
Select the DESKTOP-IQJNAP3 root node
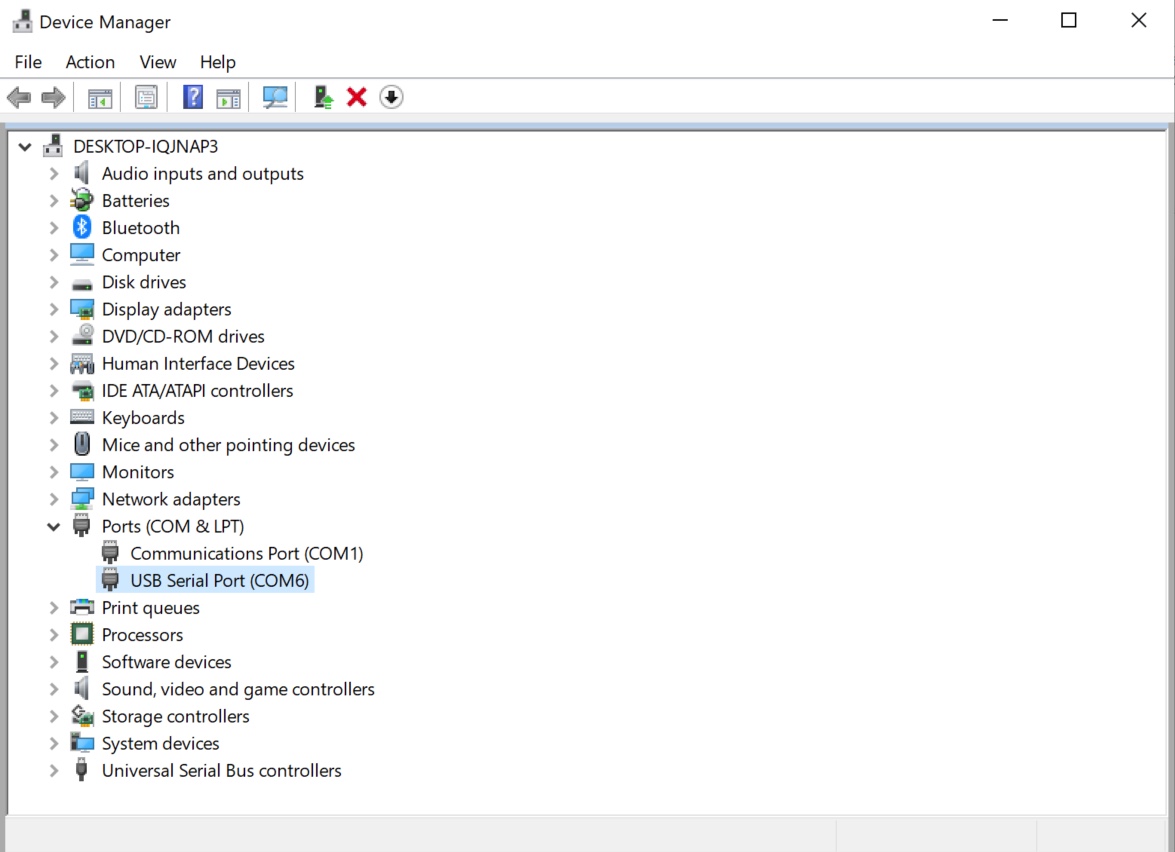point(143,146)
